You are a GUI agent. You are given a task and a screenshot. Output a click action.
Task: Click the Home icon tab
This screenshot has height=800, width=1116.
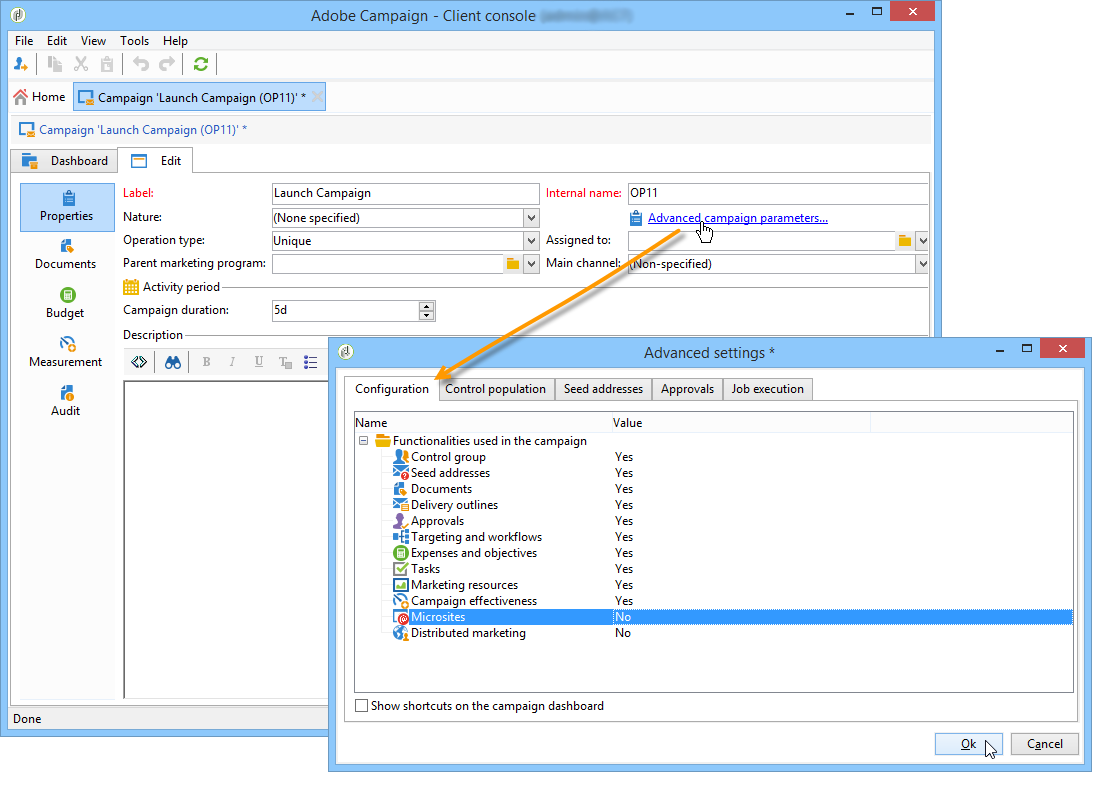pyautogui.click(x=40, y=97)
